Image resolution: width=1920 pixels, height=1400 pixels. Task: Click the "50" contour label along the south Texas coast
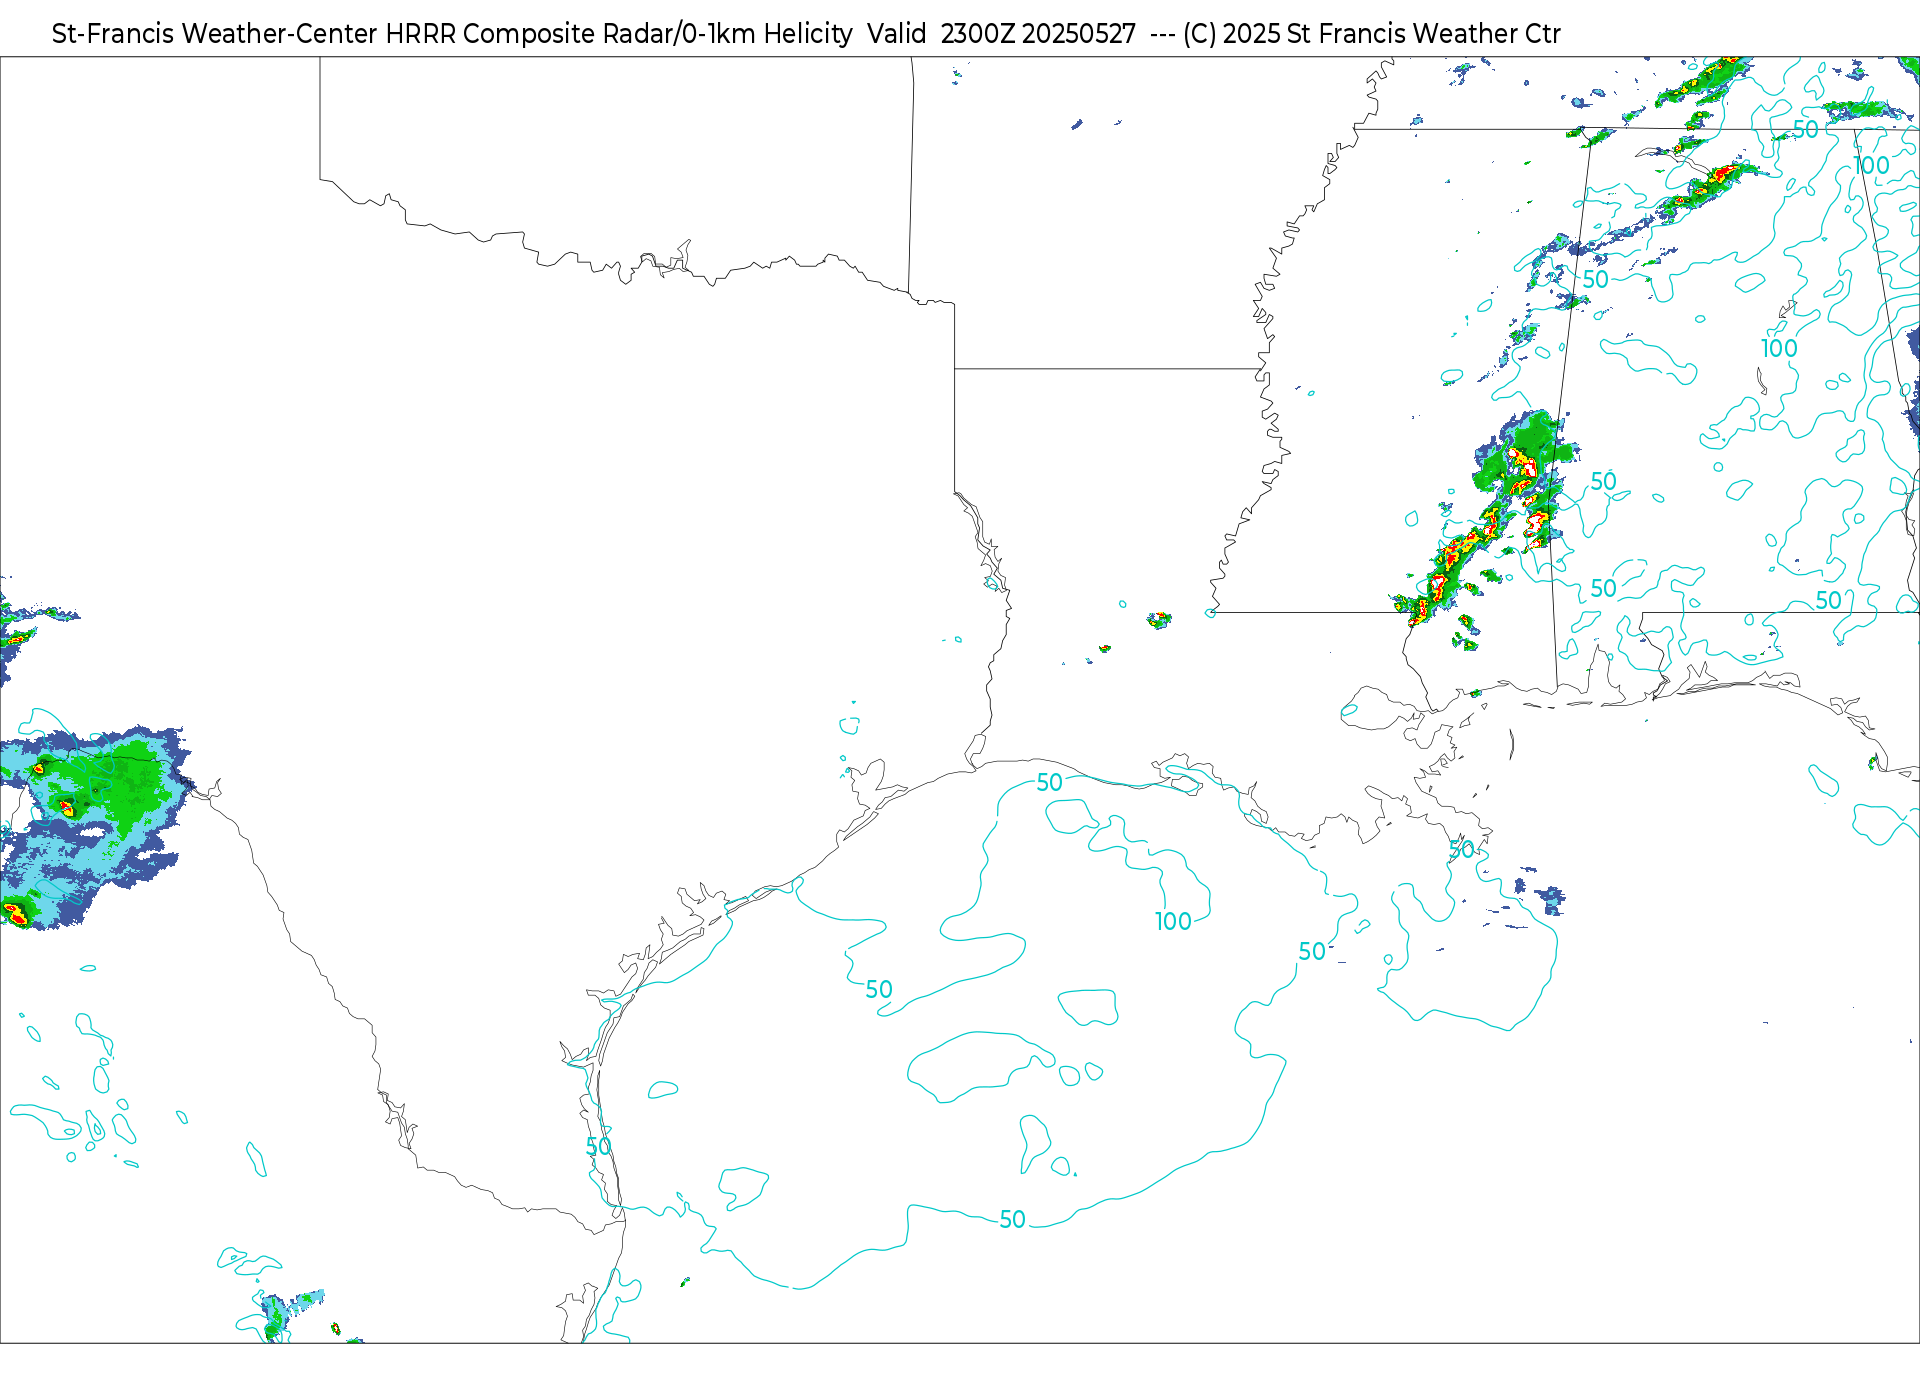(x=598, y=1147)
